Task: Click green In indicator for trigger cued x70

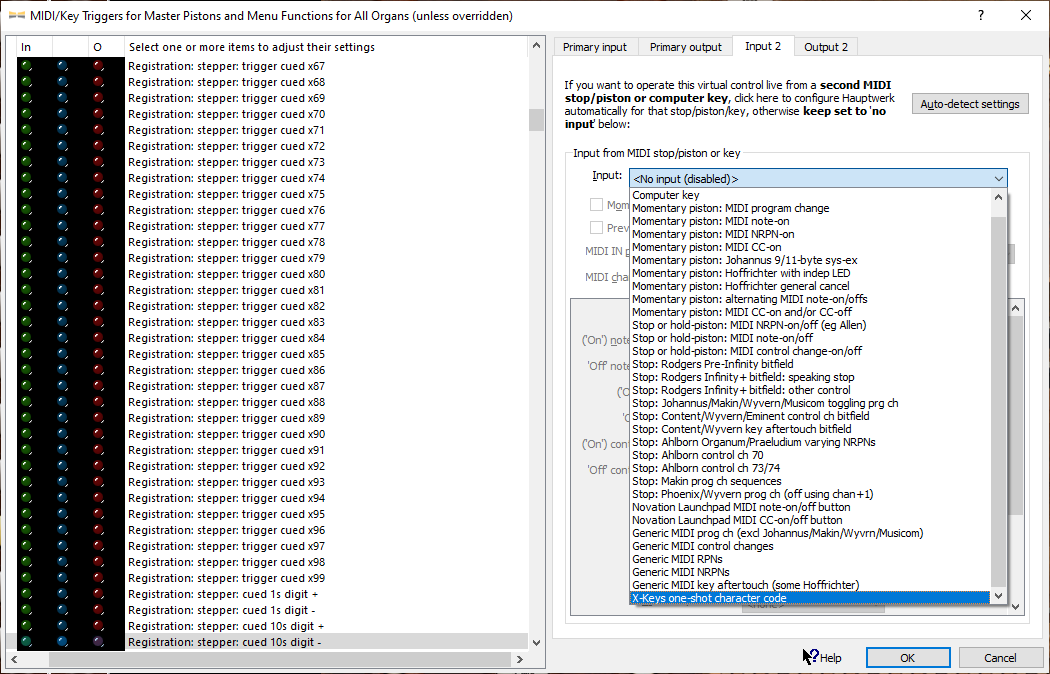Action: [26, 114]
